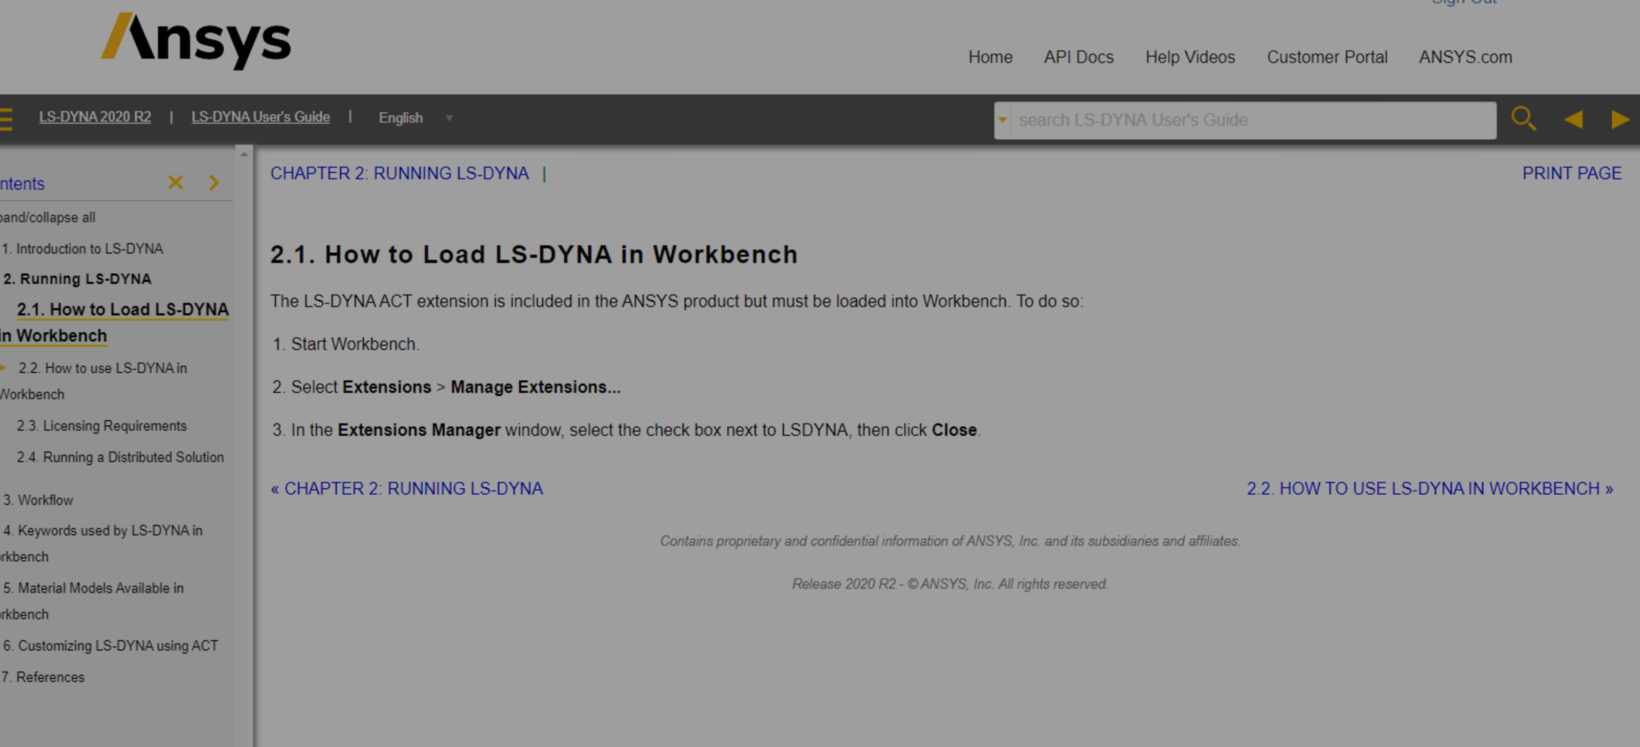Select 3. Workflow in contents

coord(38,500)
